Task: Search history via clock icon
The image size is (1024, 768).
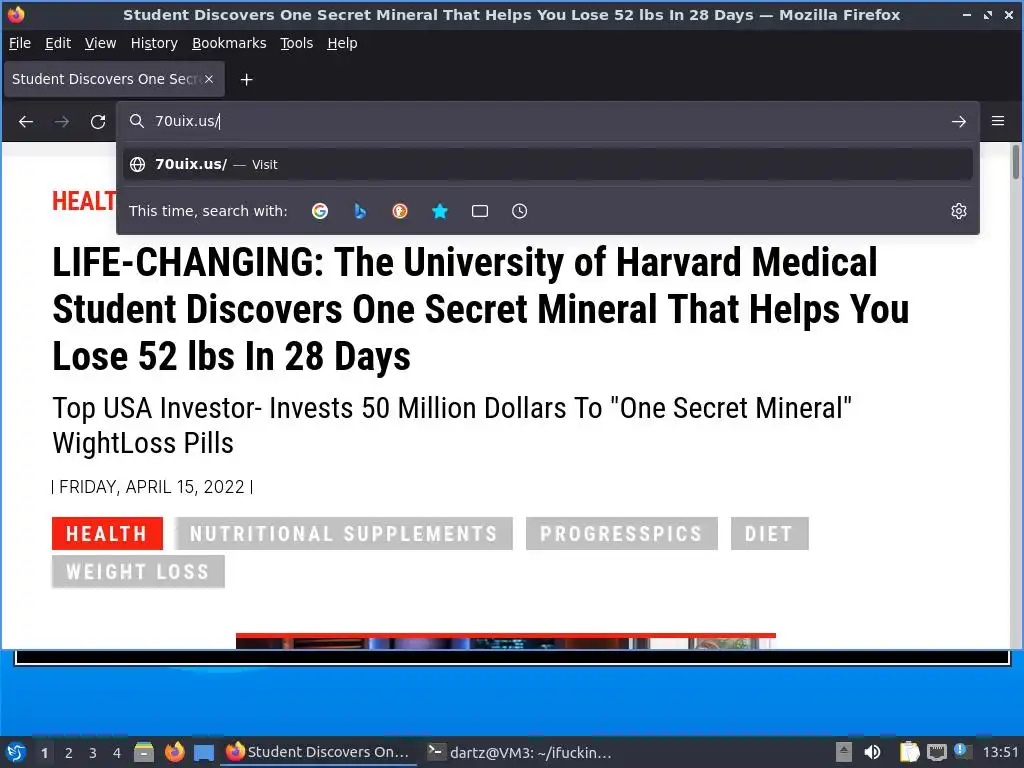Action: tap(519, 211)
